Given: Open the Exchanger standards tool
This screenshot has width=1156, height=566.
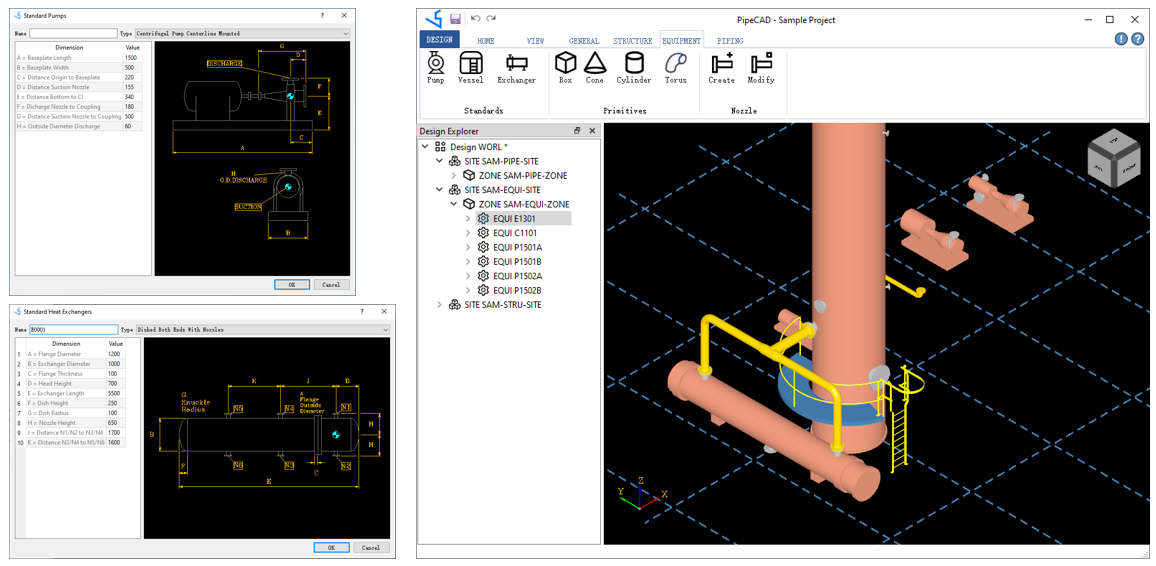Looking at the screenshot, I should 516,66.
